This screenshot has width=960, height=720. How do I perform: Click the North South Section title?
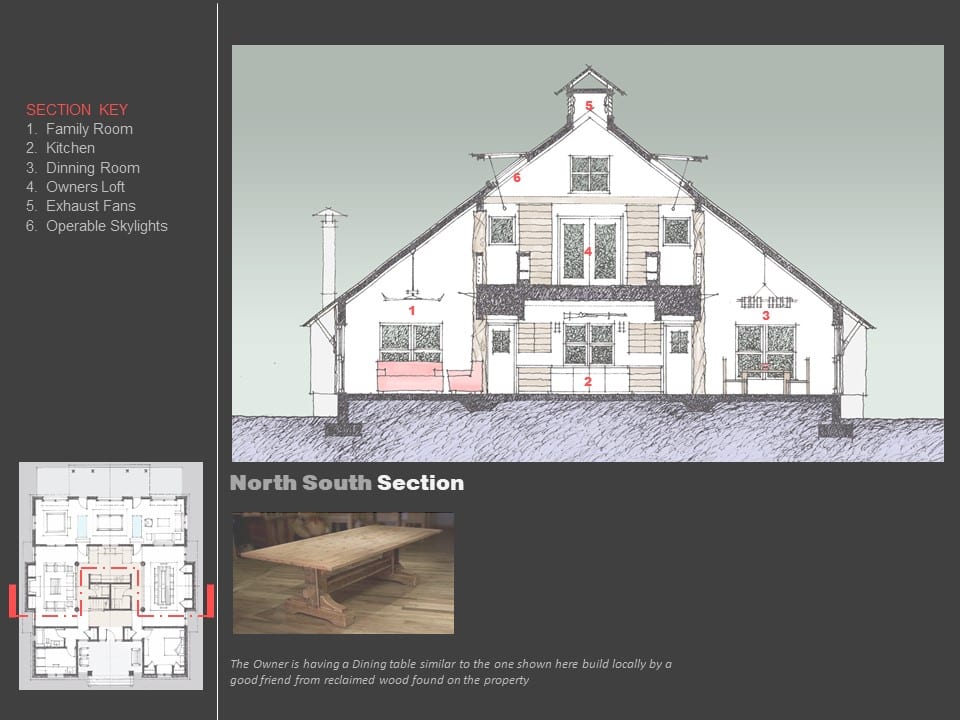click(x=347, y=483)
